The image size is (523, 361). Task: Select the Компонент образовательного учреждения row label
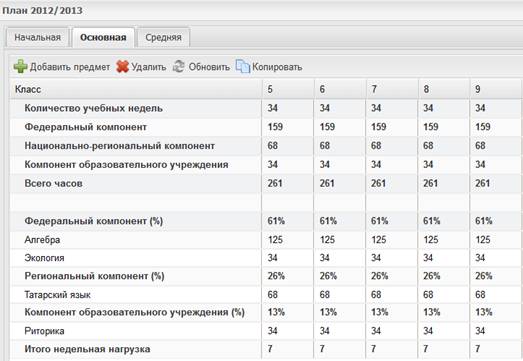point(126,165)
